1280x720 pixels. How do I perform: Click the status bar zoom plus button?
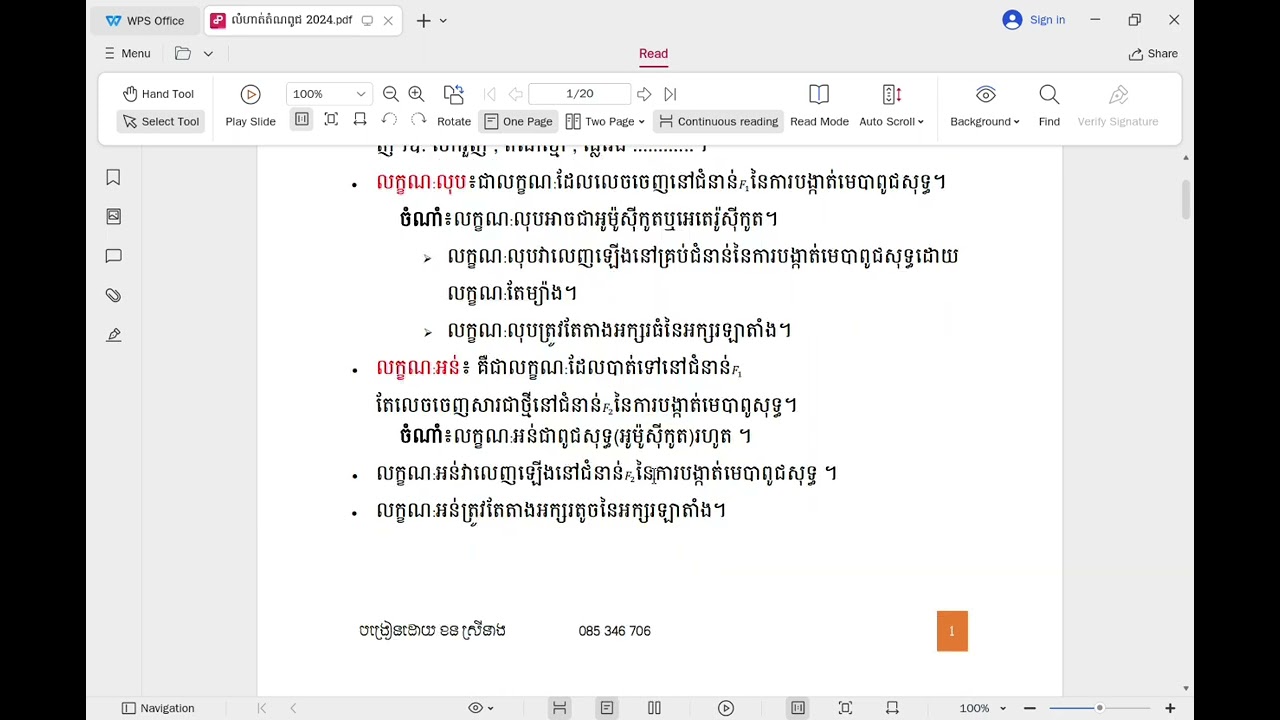[x=1170, y=708]
